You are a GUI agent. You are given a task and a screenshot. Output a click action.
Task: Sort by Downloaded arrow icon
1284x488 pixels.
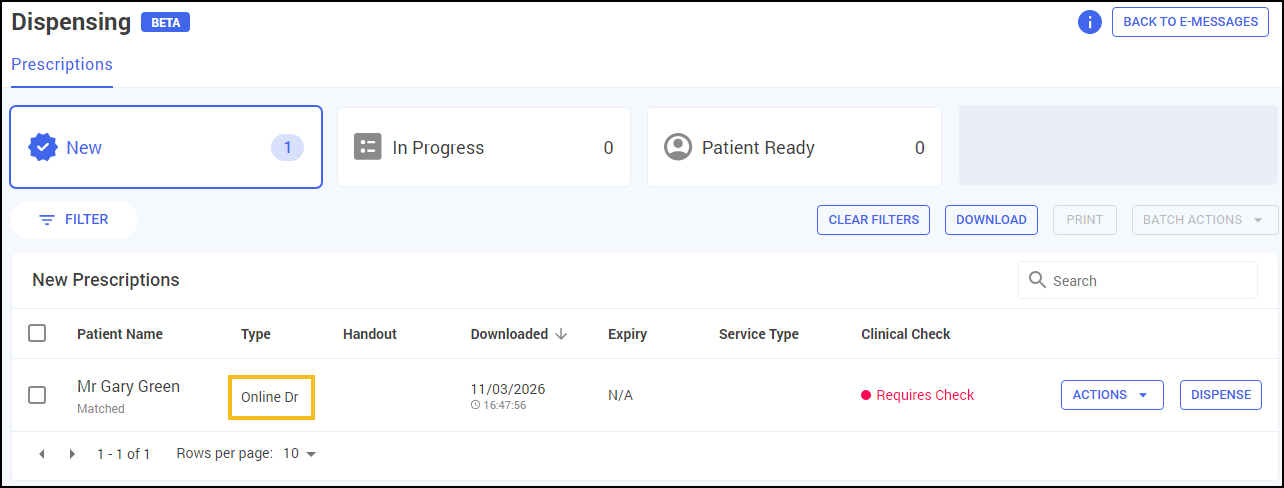point(561,334)
